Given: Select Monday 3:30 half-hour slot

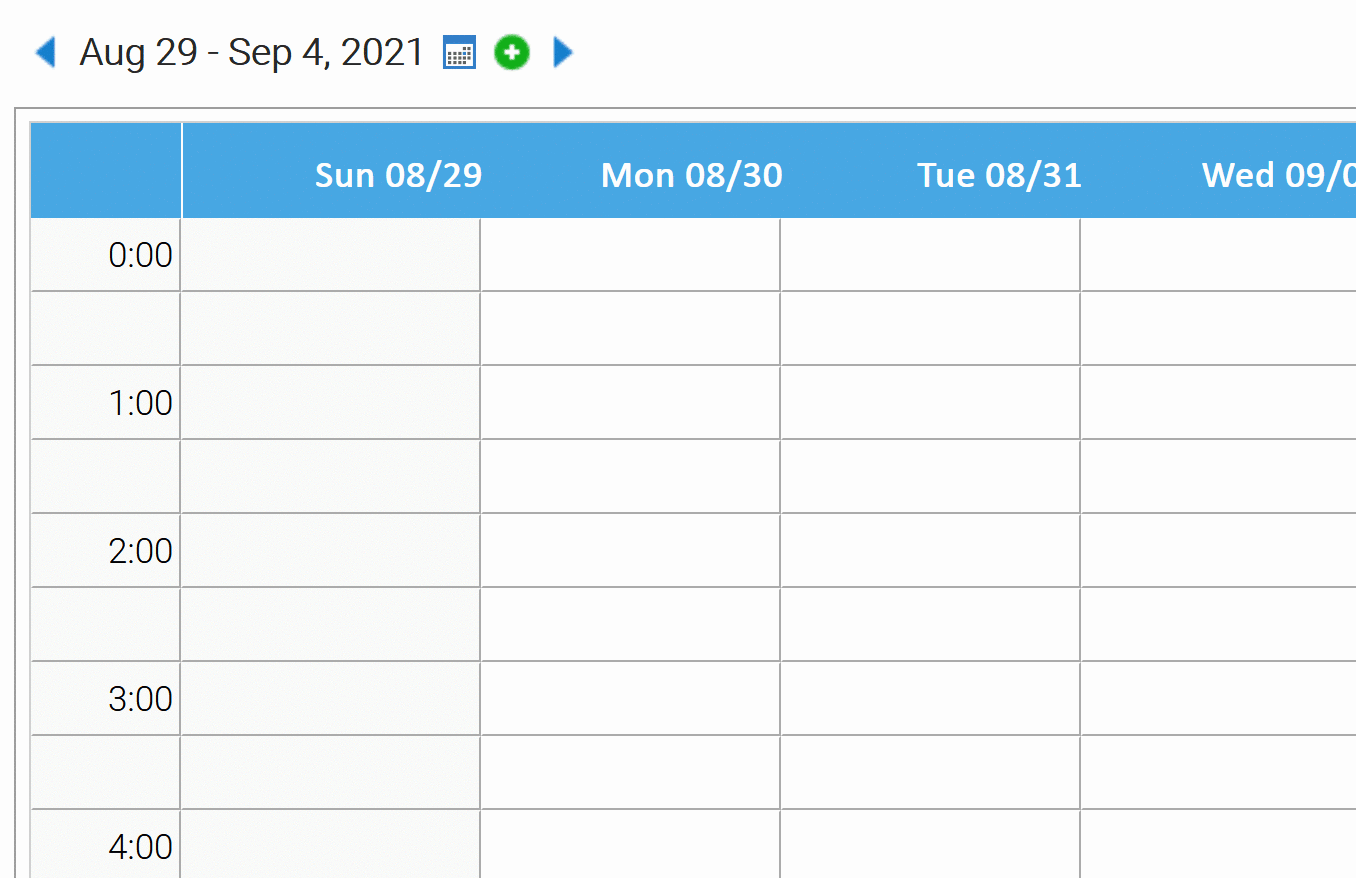Looking at the screenshot, I should click(x=630, y=773).
